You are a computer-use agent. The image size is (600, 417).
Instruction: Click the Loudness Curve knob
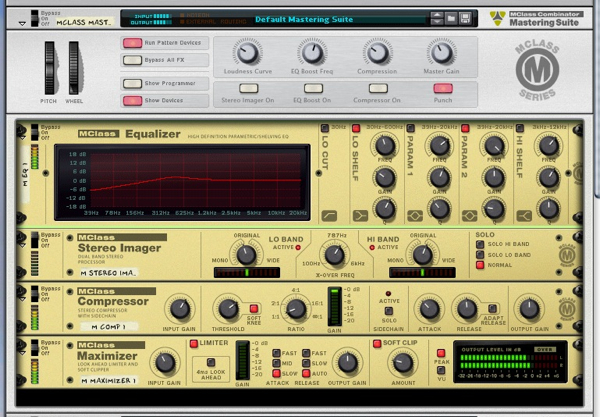click(245, 53)
